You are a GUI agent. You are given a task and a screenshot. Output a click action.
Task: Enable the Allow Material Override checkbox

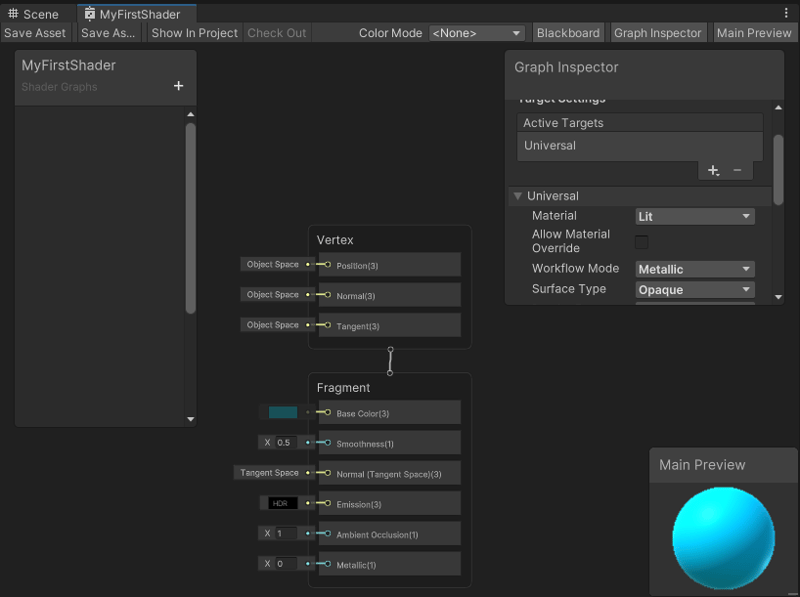tap(642, 242)
